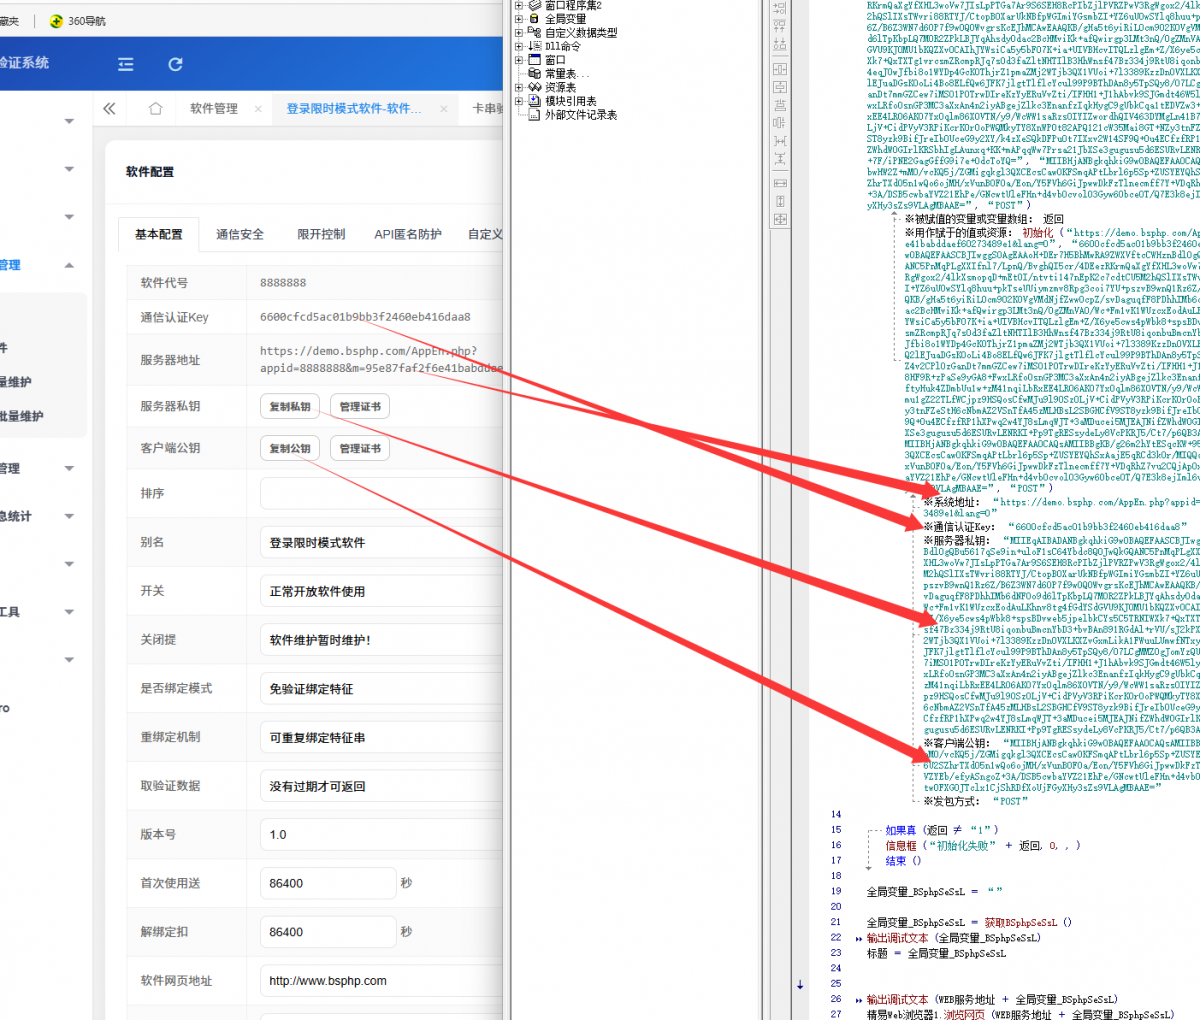The image size is (1200, 1020).
Task: Click the 自定义数据类型 icon in the IDE tree
Action: (534, 32)
